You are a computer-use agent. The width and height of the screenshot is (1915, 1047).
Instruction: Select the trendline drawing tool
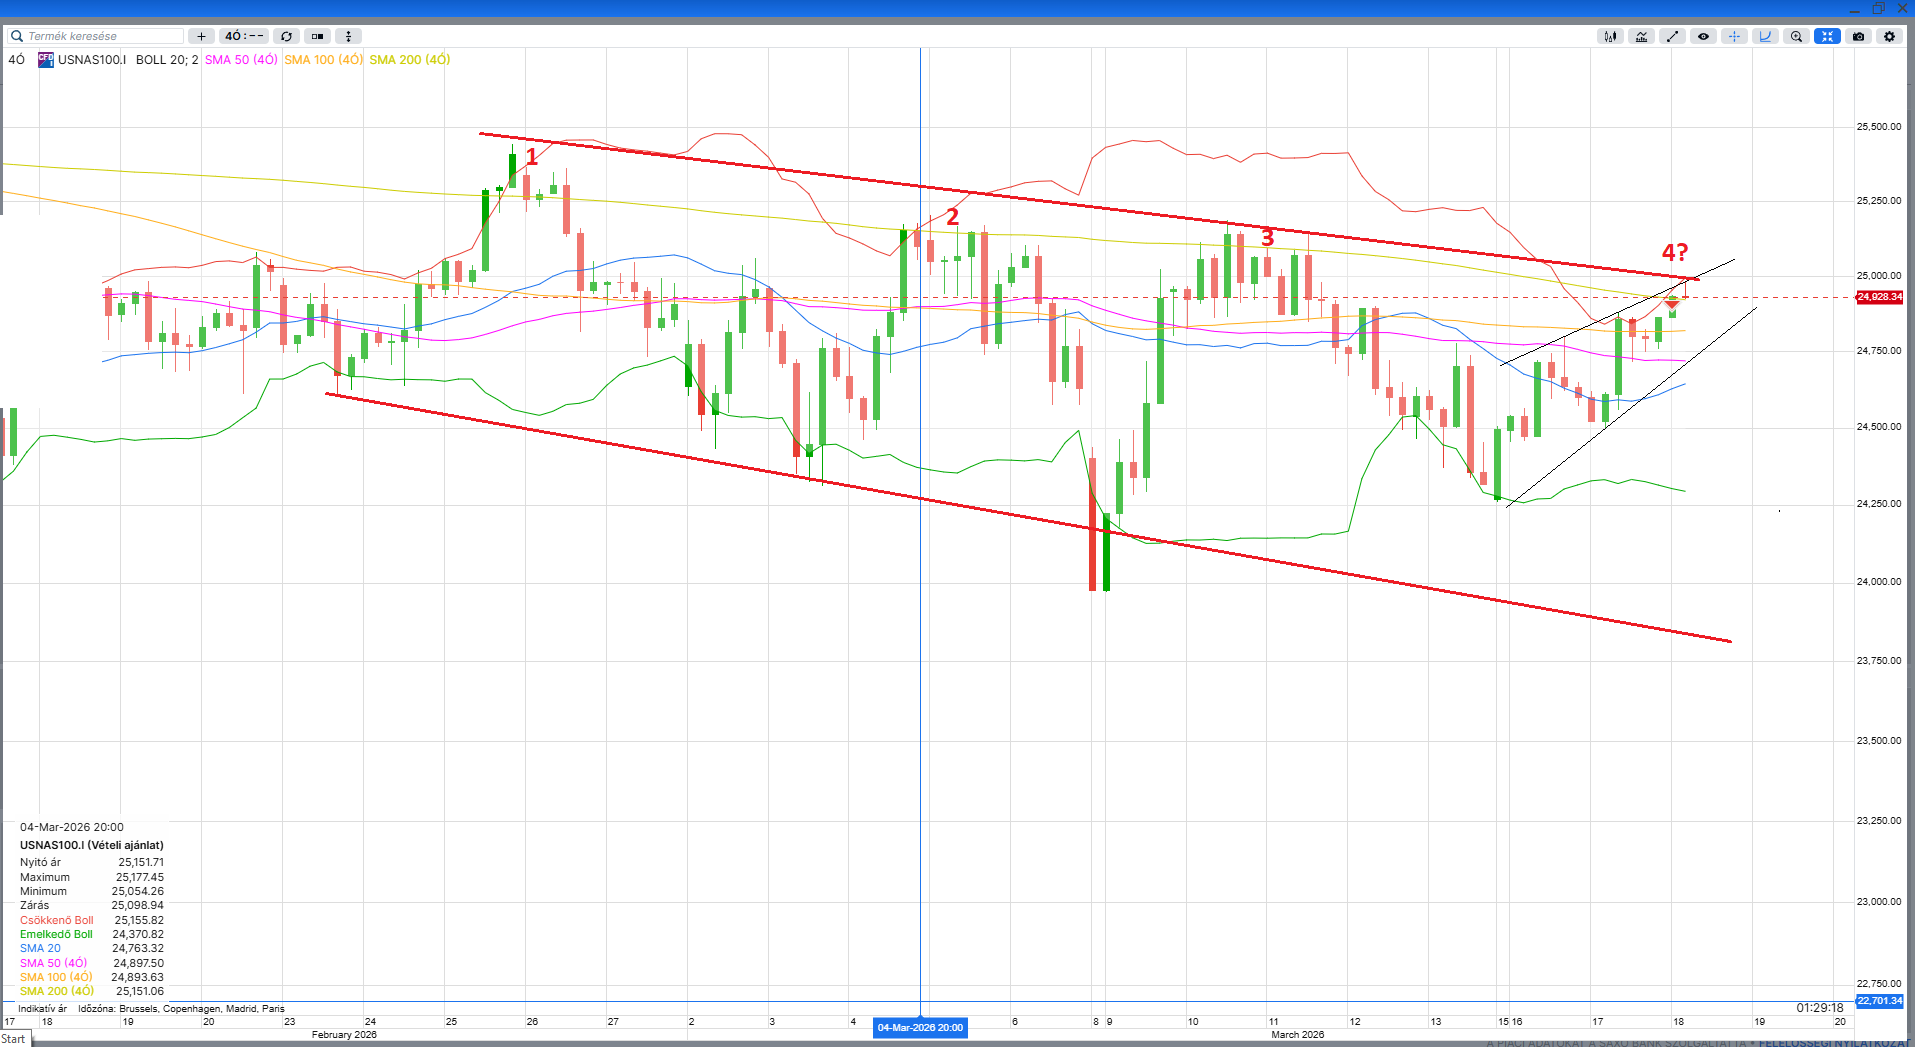click(1672, 36)
